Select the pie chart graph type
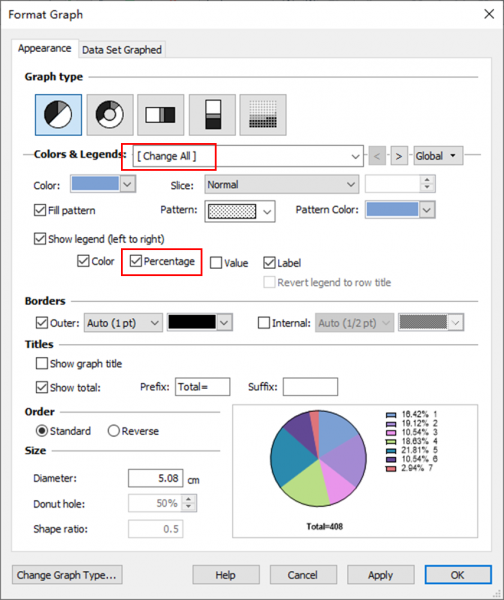The height and width of the screenshot is (600, 504). tap(58, 115)
